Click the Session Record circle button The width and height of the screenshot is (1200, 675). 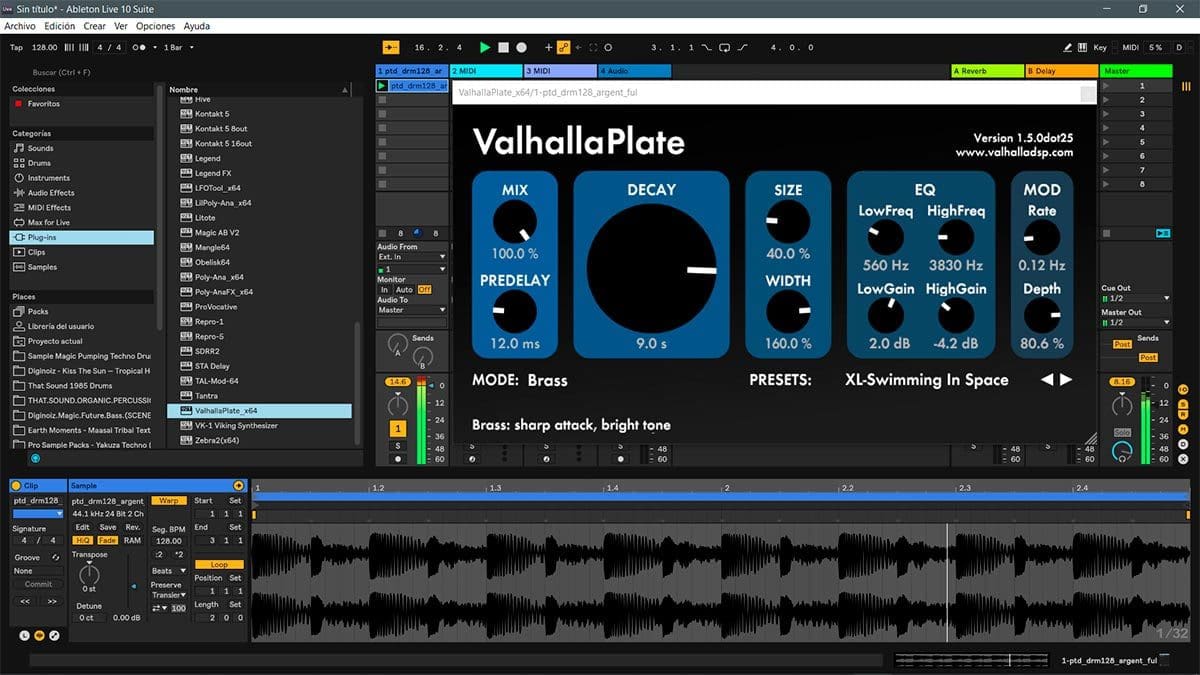point(608,47)
